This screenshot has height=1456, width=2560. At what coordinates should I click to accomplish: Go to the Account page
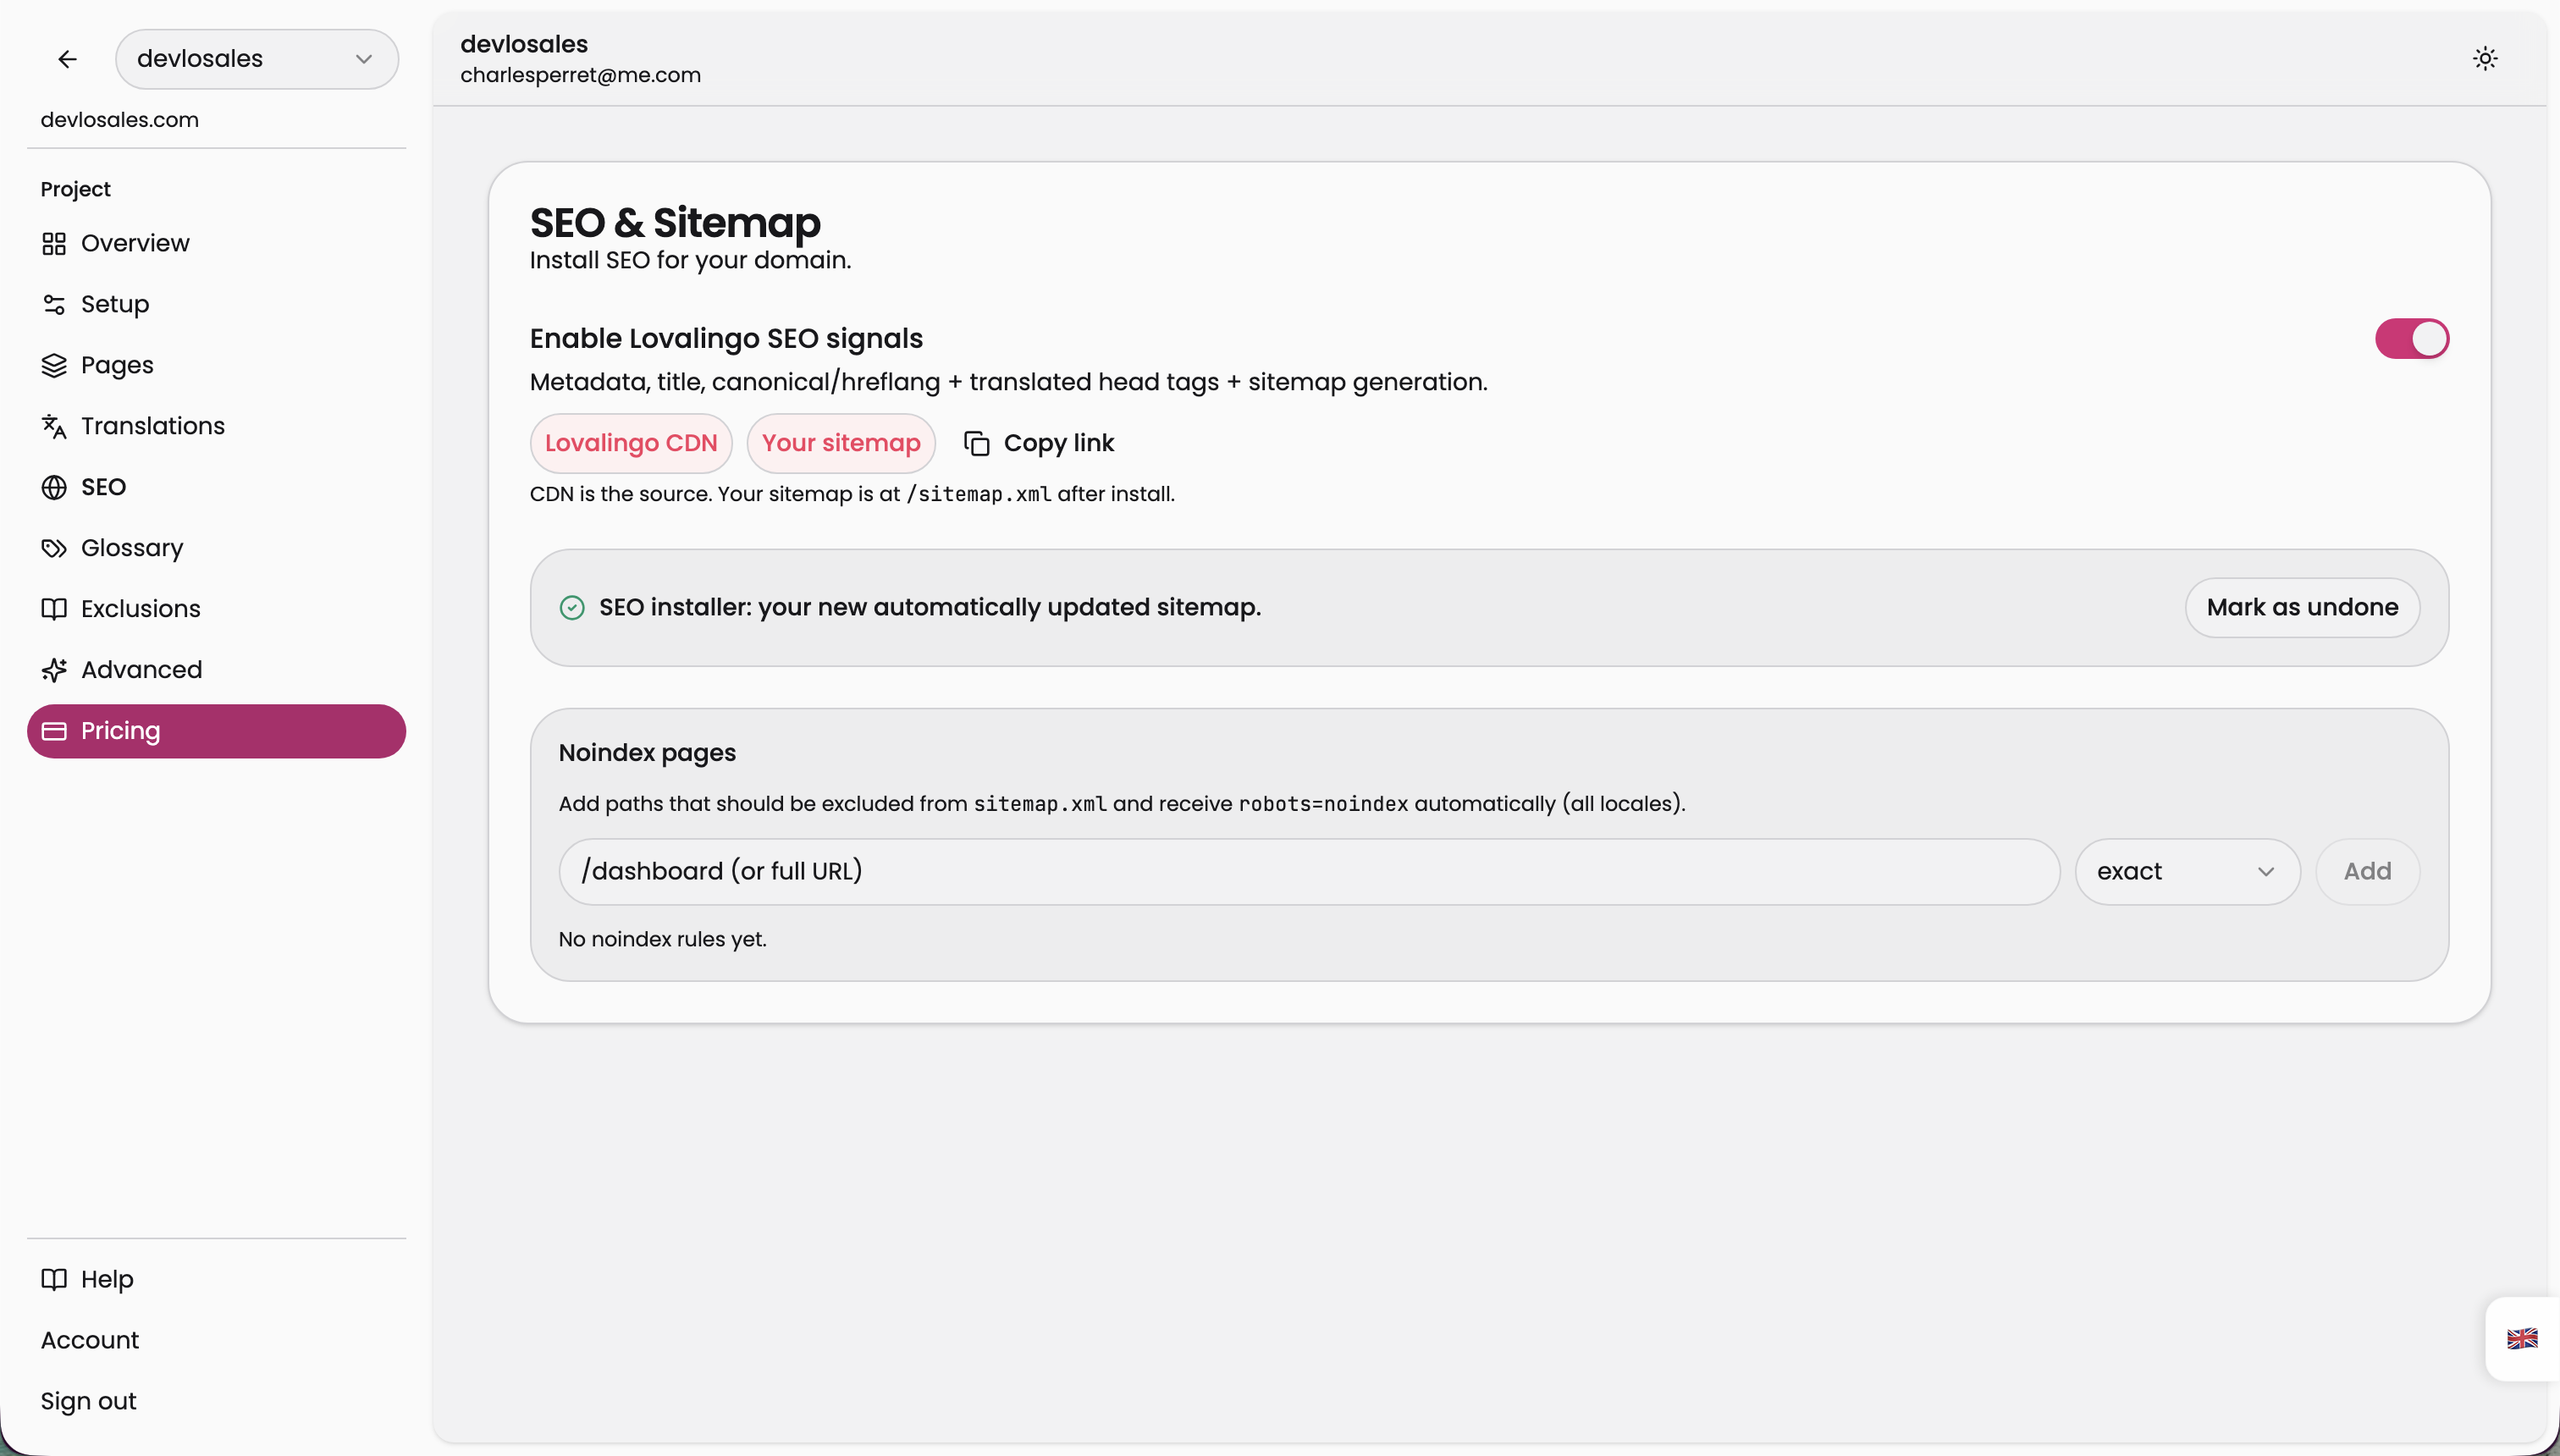[89, 1339]
